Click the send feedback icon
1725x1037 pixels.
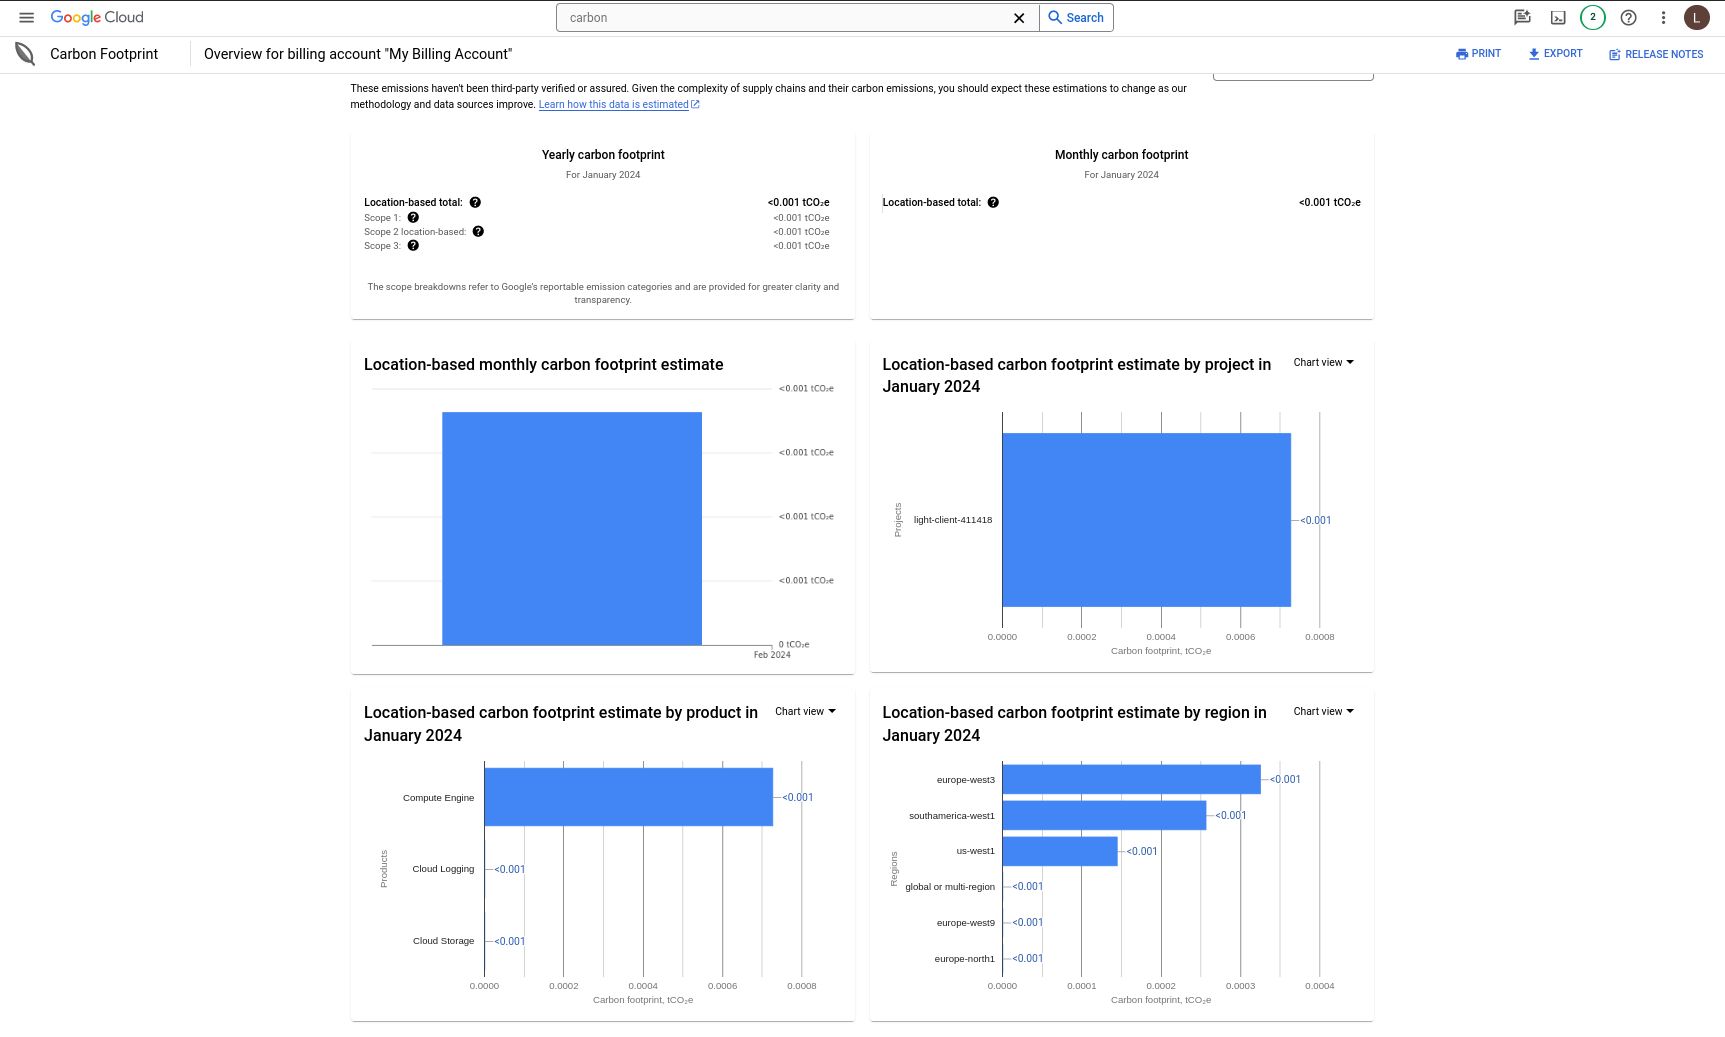(1522, 17)
